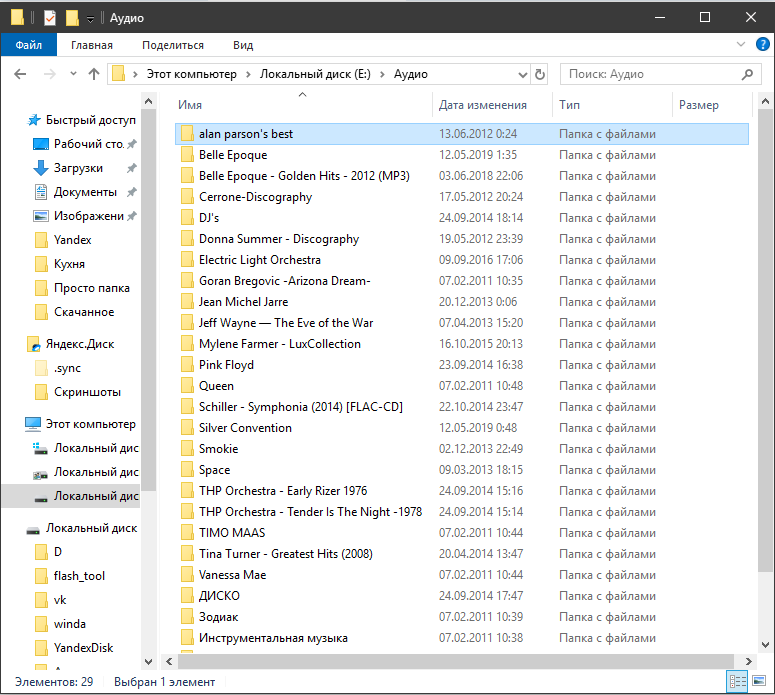Expand address bar history dropdown

pos(522,75)
